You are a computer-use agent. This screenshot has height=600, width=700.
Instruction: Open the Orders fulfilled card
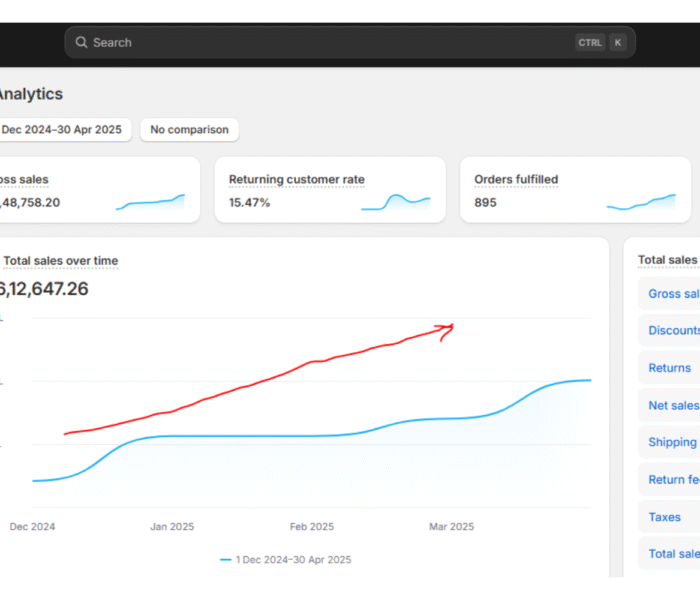[x=575, y=190]
